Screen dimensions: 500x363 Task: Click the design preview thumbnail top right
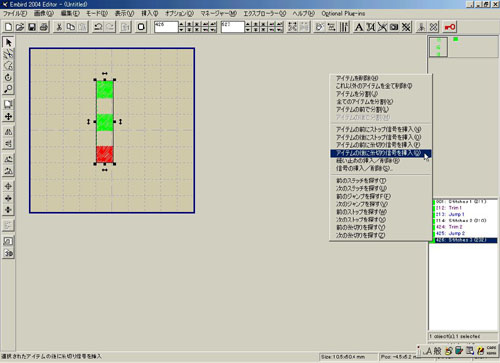[438, 47]
